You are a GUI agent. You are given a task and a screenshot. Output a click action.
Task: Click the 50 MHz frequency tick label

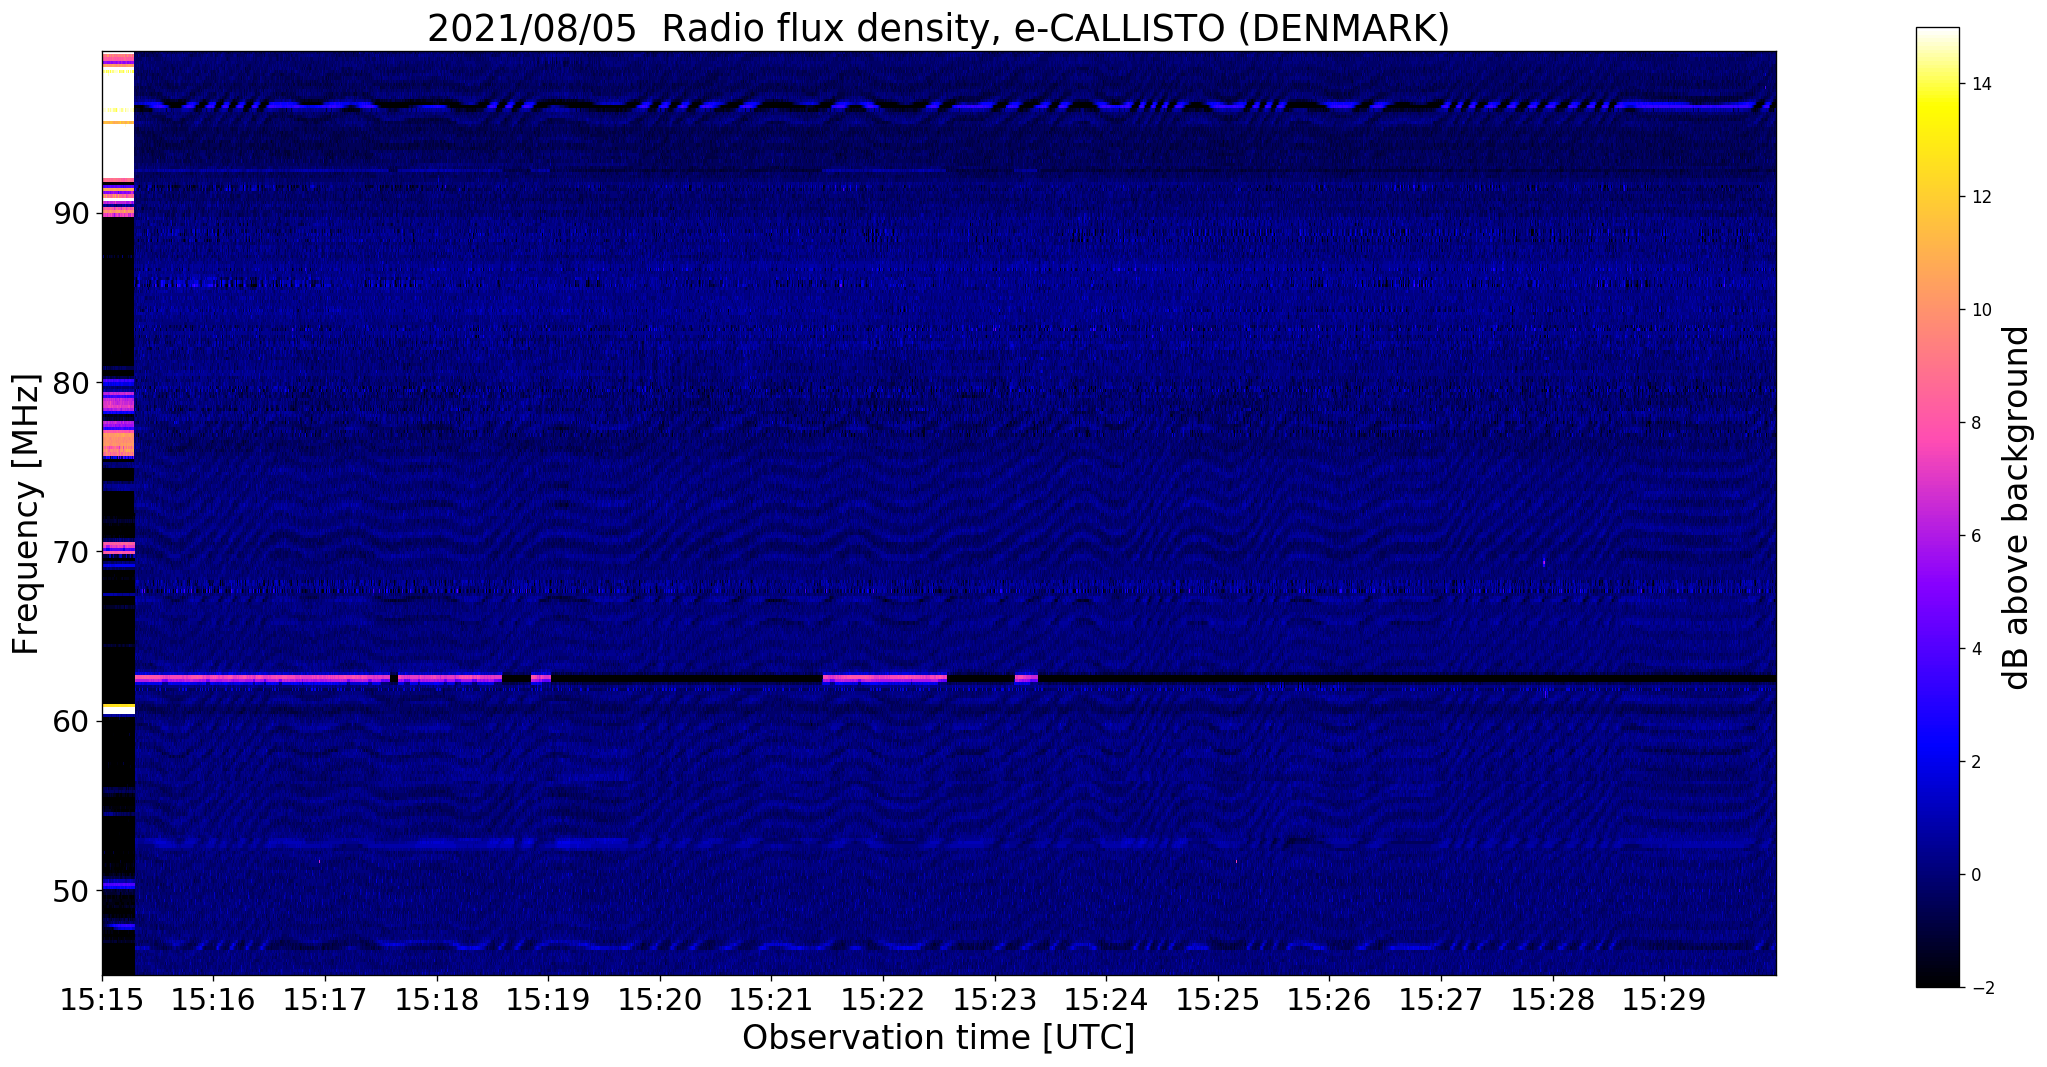[x=71, y=890]
